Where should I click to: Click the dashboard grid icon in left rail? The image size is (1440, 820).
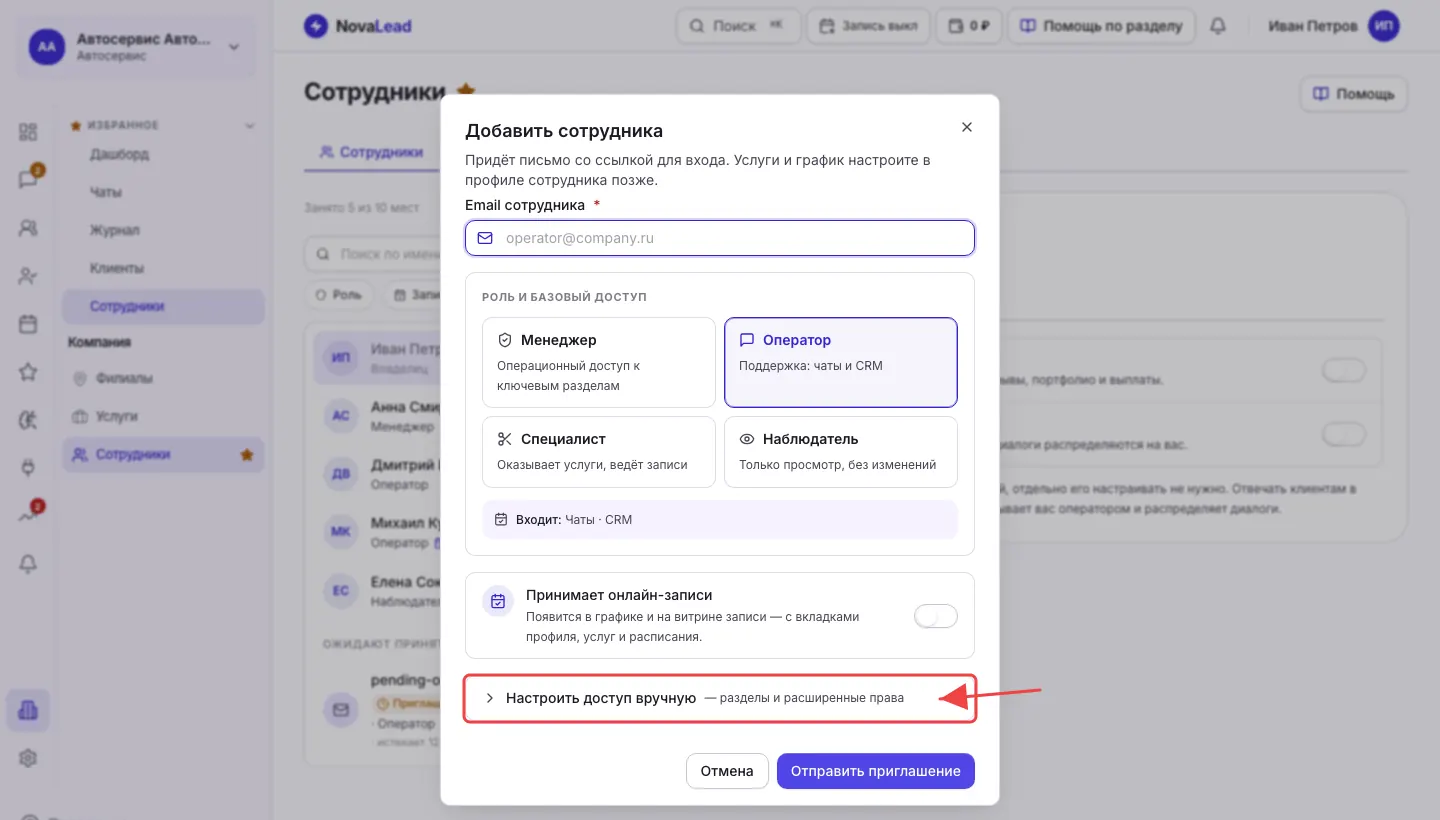(x=28, y=132)
